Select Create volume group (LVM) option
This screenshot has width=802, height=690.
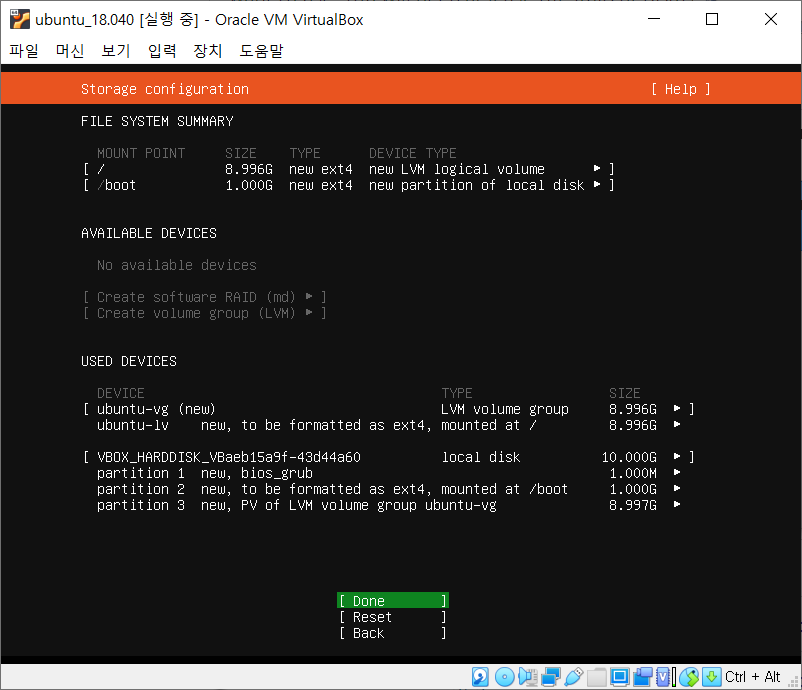click(205, 313)
